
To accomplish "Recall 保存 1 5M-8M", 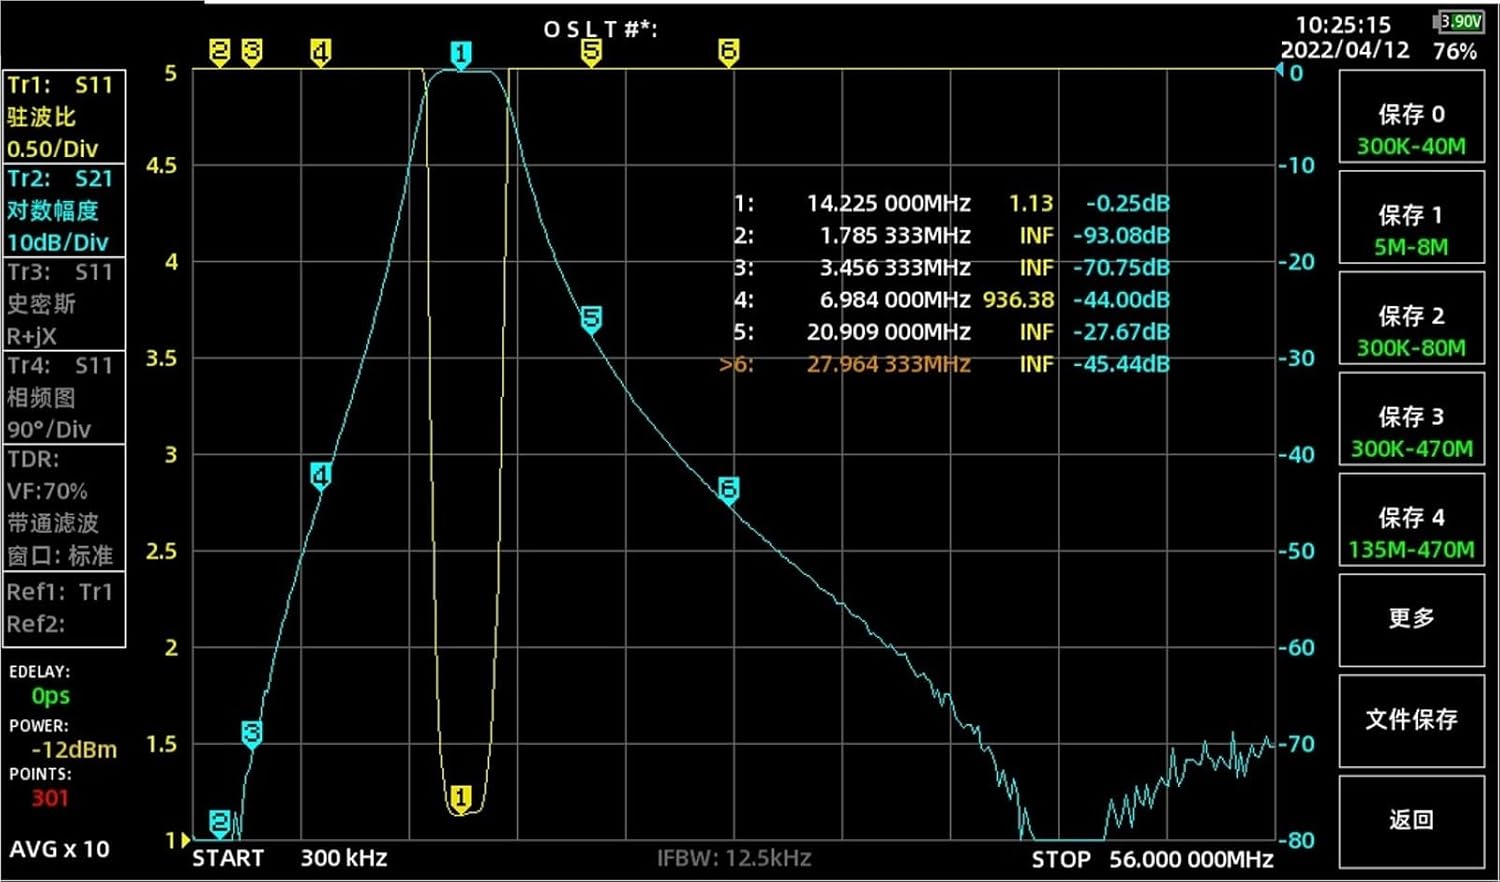I will [x=1411, y=217].
